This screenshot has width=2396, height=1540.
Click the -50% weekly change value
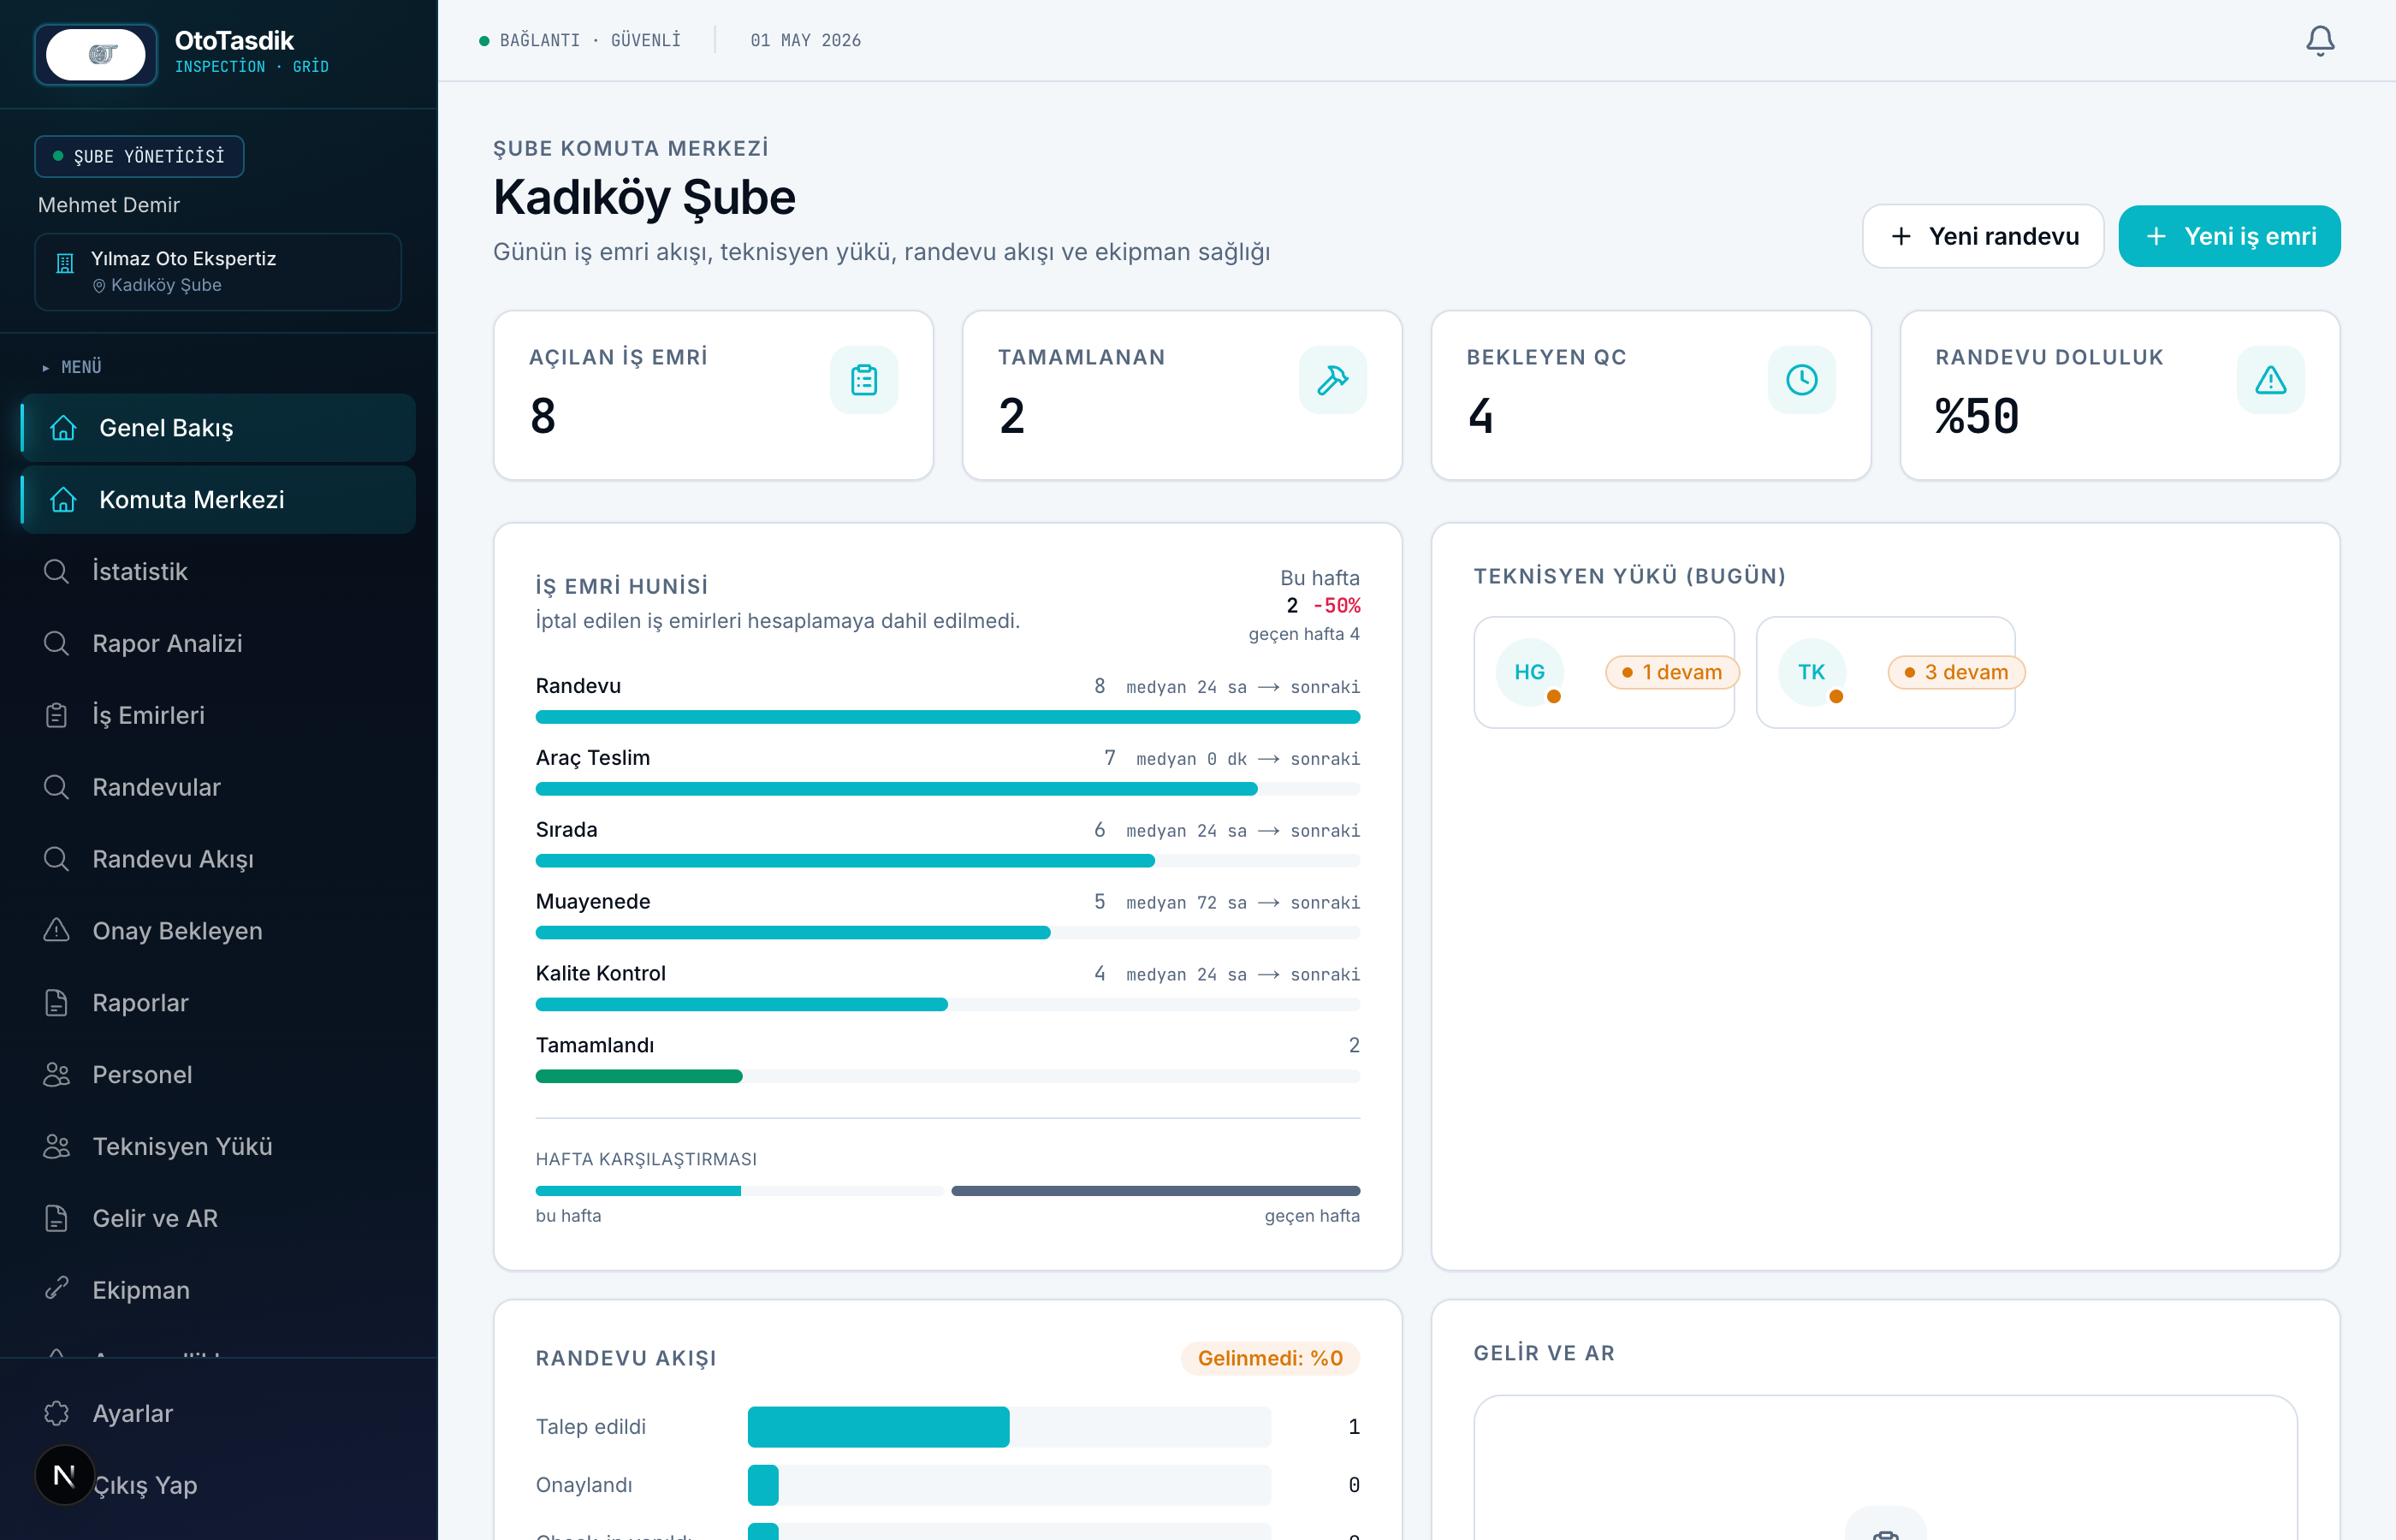[1337, 605]
